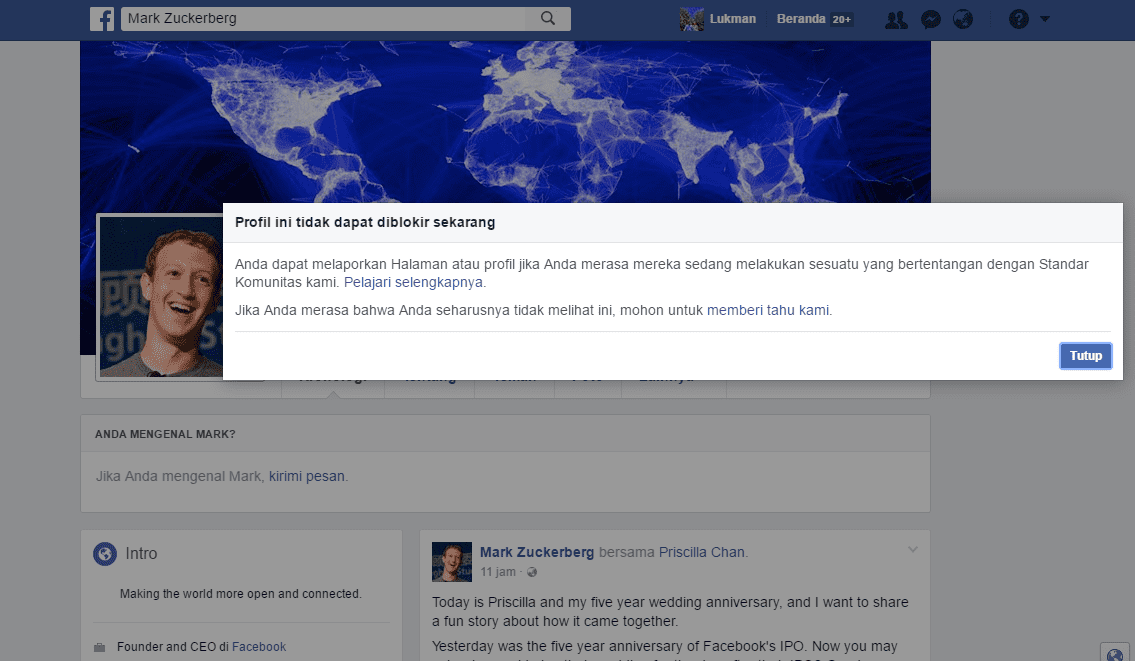Open the friend requests icon

[896, 20]
